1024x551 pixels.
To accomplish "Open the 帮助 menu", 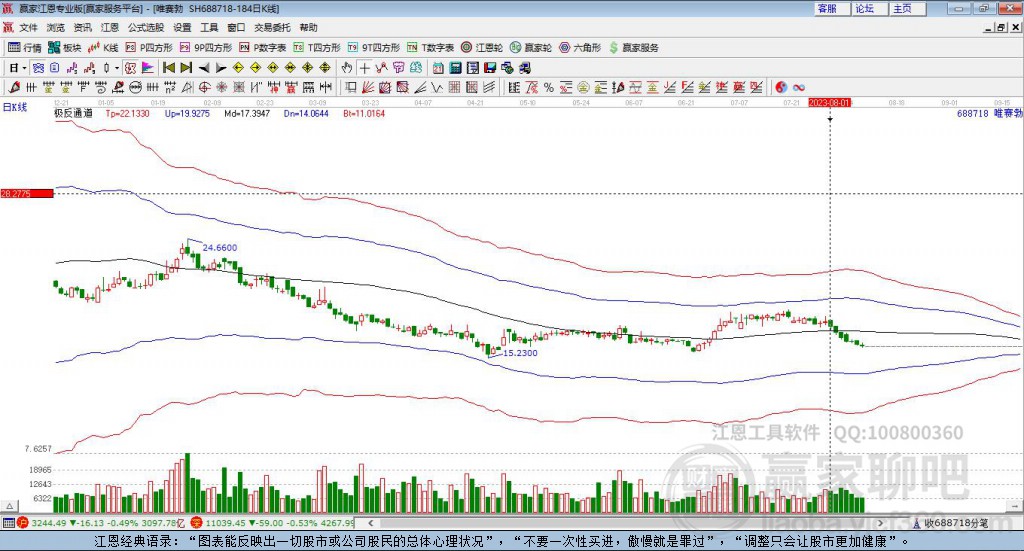I will coord(308,27).
